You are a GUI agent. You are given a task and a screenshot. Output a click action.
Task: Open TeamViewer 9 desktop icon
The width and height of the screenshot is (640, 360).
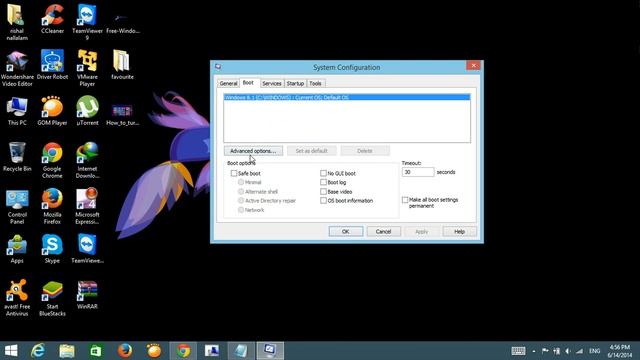point(87,22)
